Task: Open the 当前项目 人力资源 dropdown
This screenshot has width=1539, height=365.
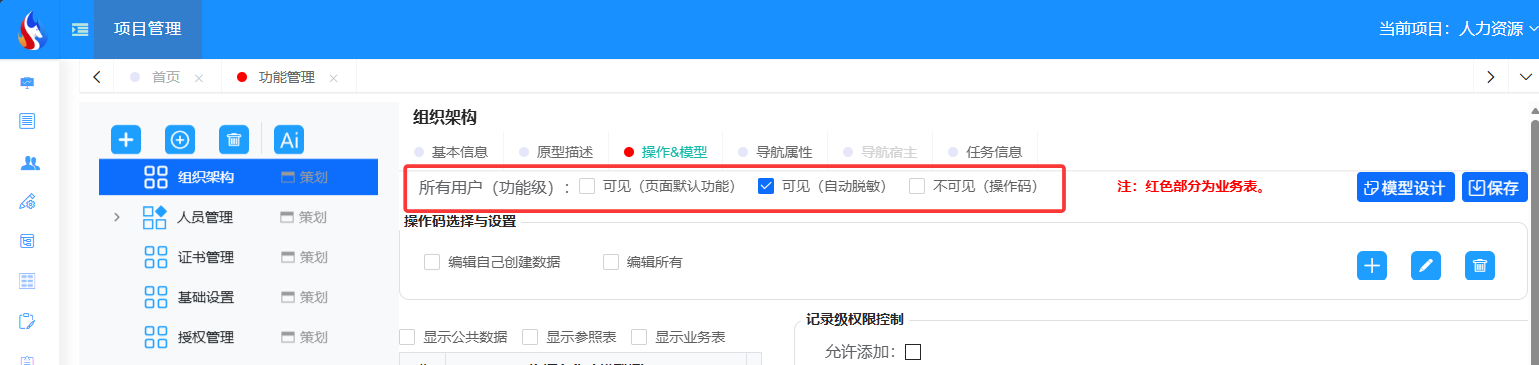Action: click(1458, 29)
